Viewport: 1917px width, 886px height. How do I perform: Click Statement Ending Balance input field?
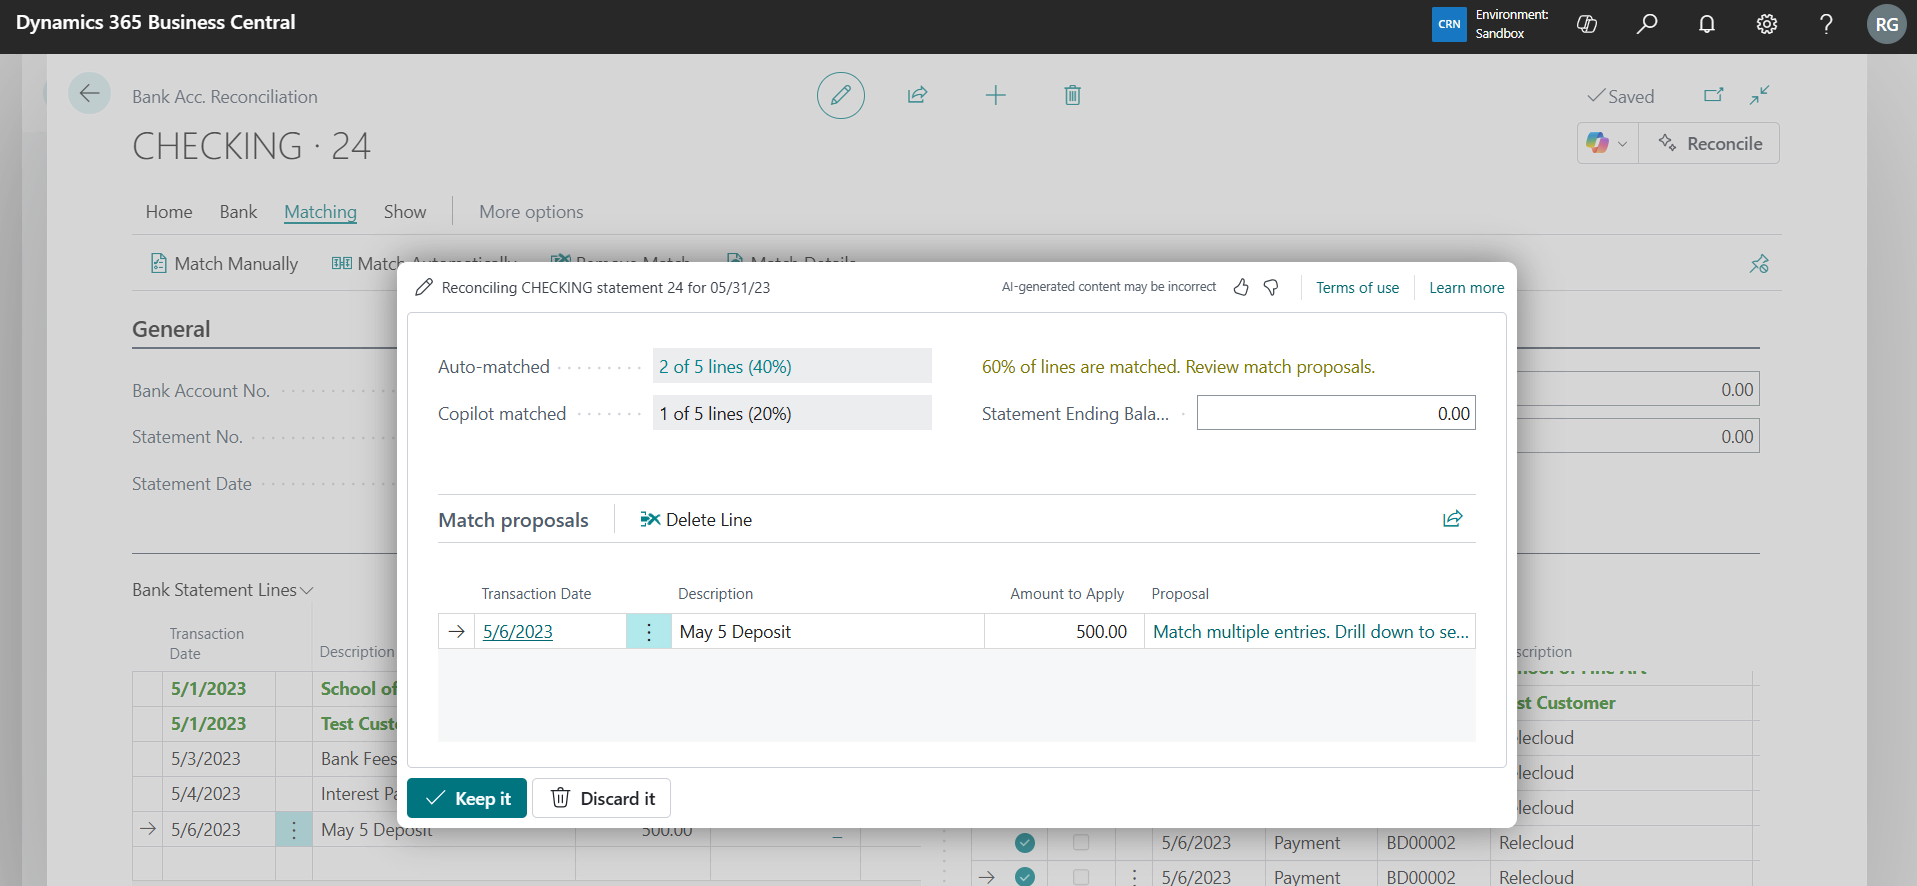tap(1336, 413)
